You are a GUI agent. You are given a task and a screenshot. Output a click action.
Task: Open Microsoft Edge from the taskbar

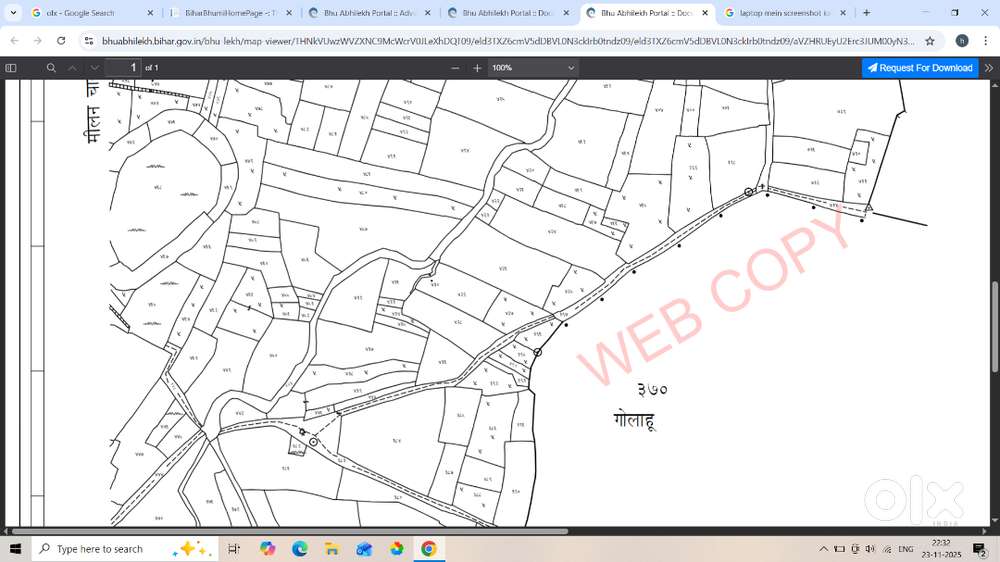pos(299,549)
